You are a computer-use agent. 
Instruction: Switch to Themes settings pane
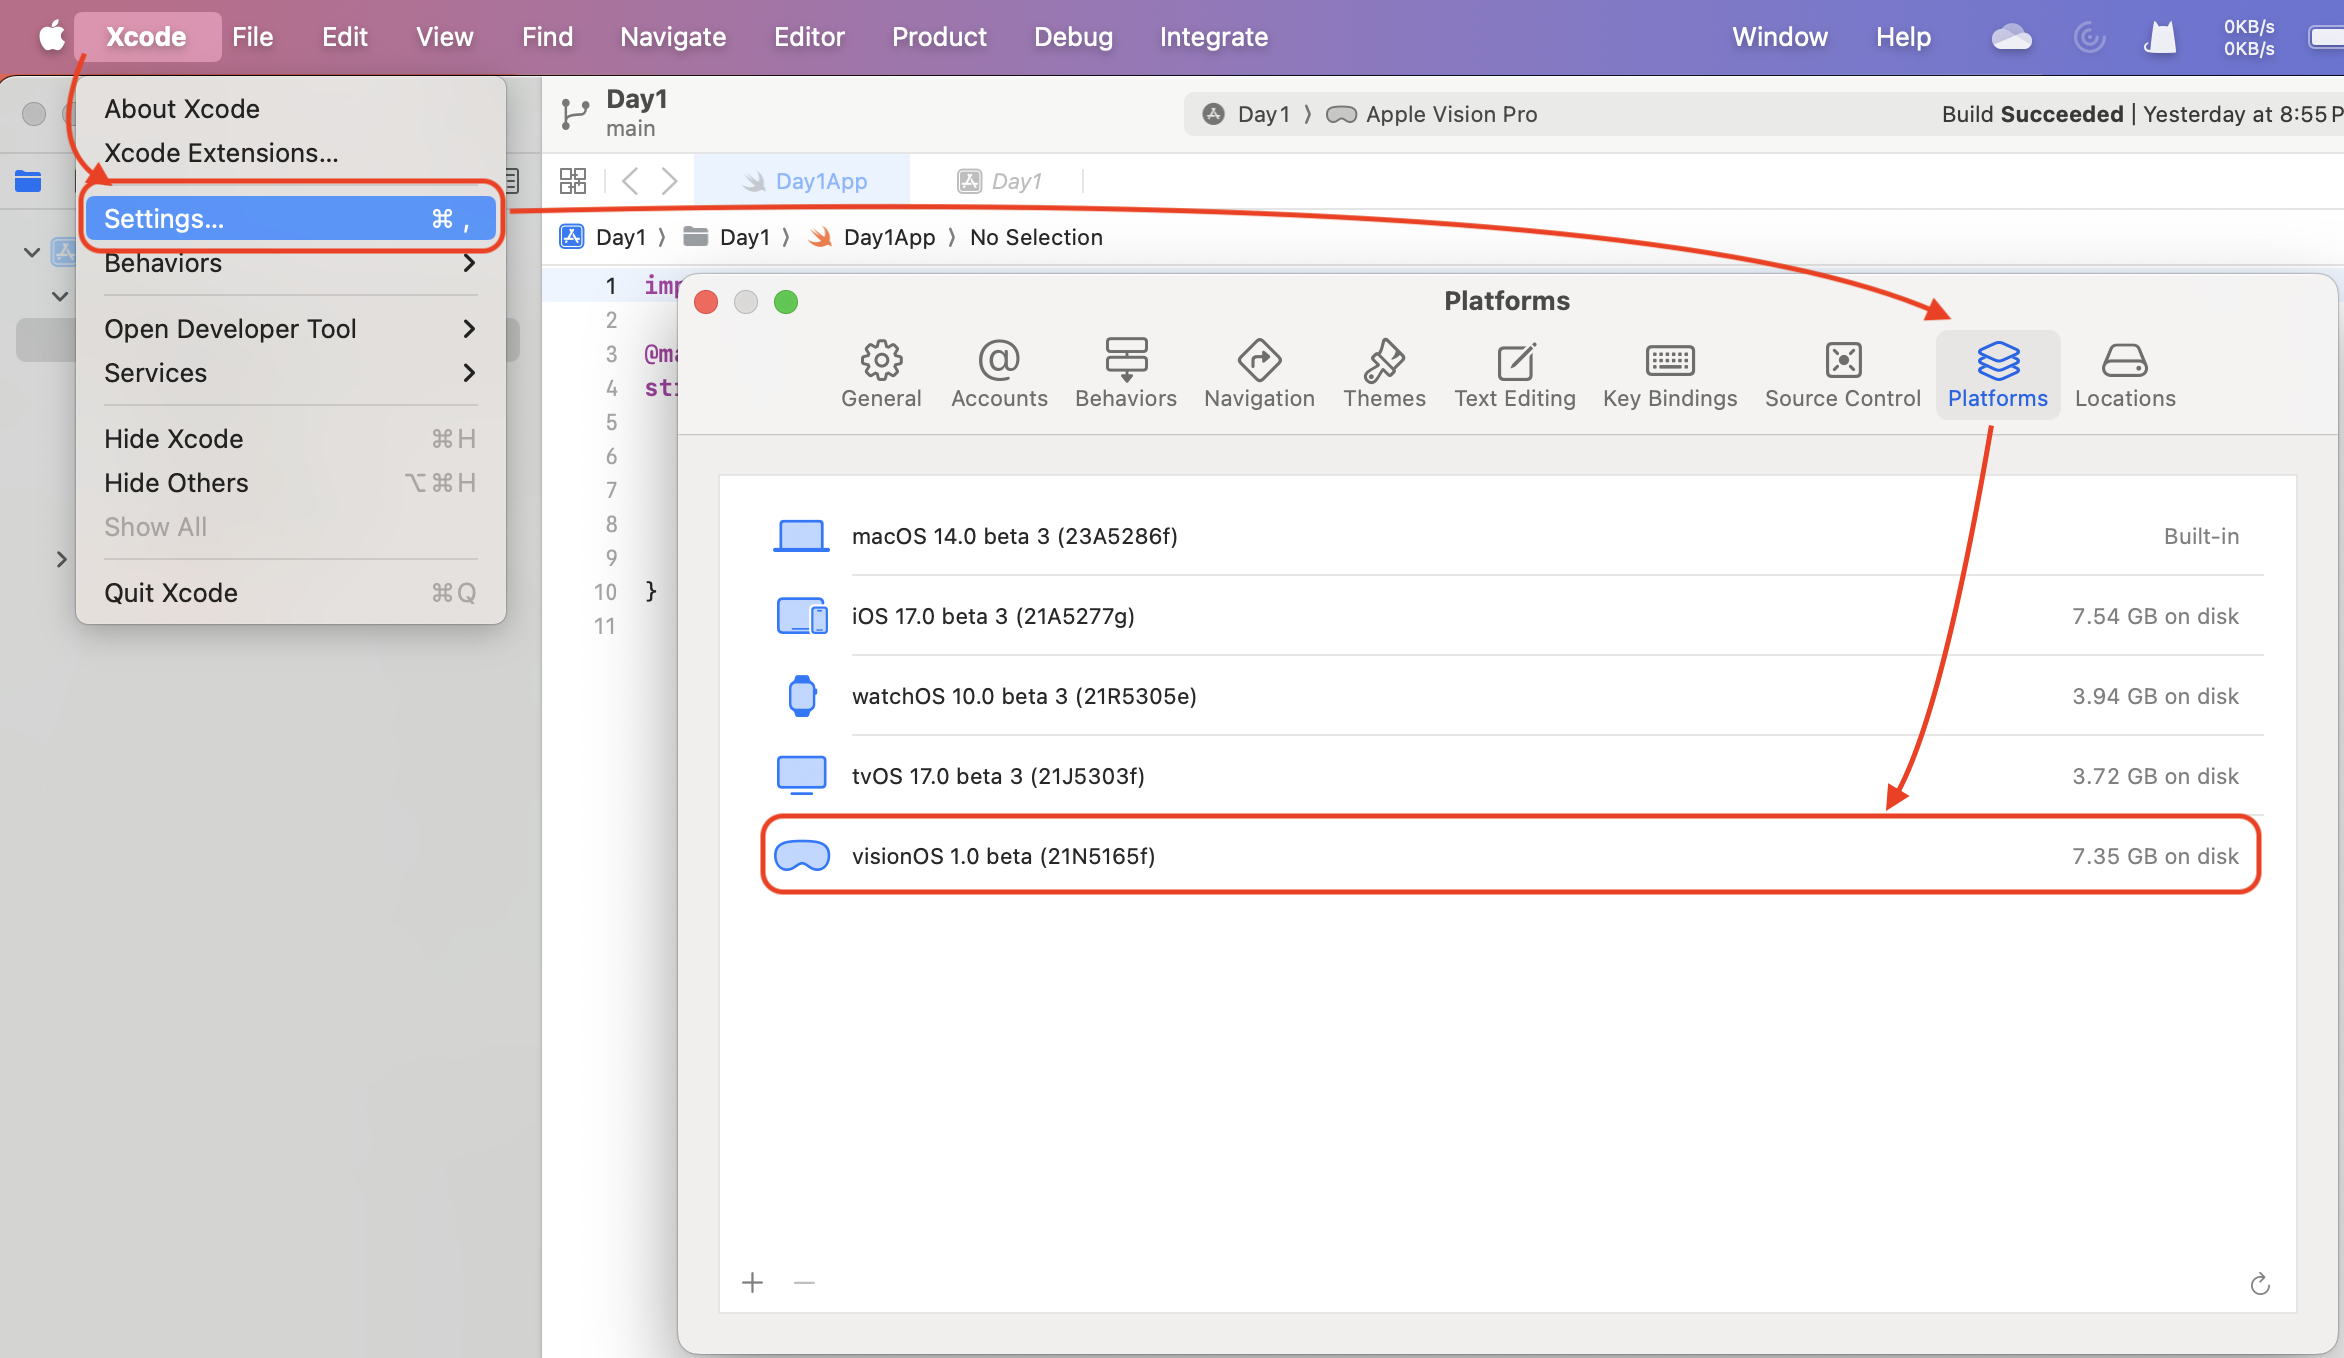coord(1383,374)
